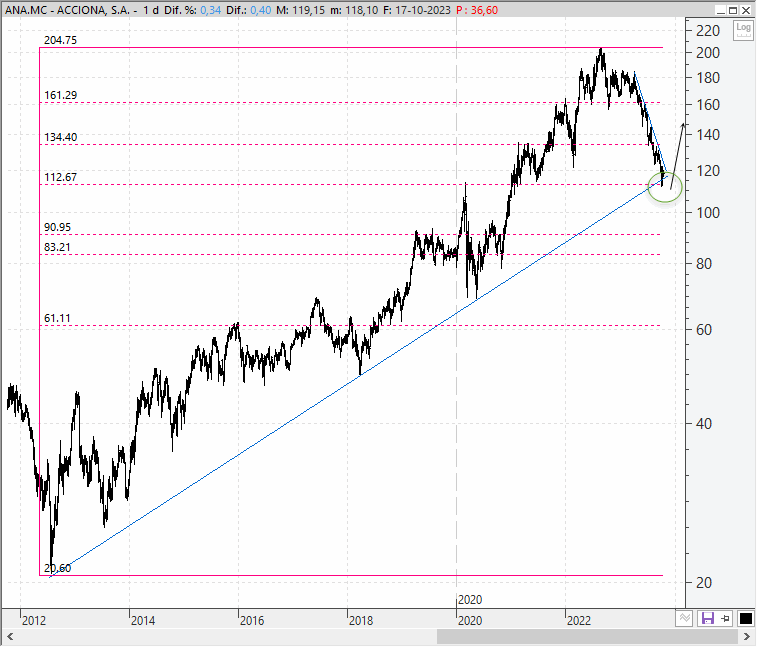Screen dimensions: 757x647
Task: Click the horizontal scrollbar left arrow
Action: [10, 636]
